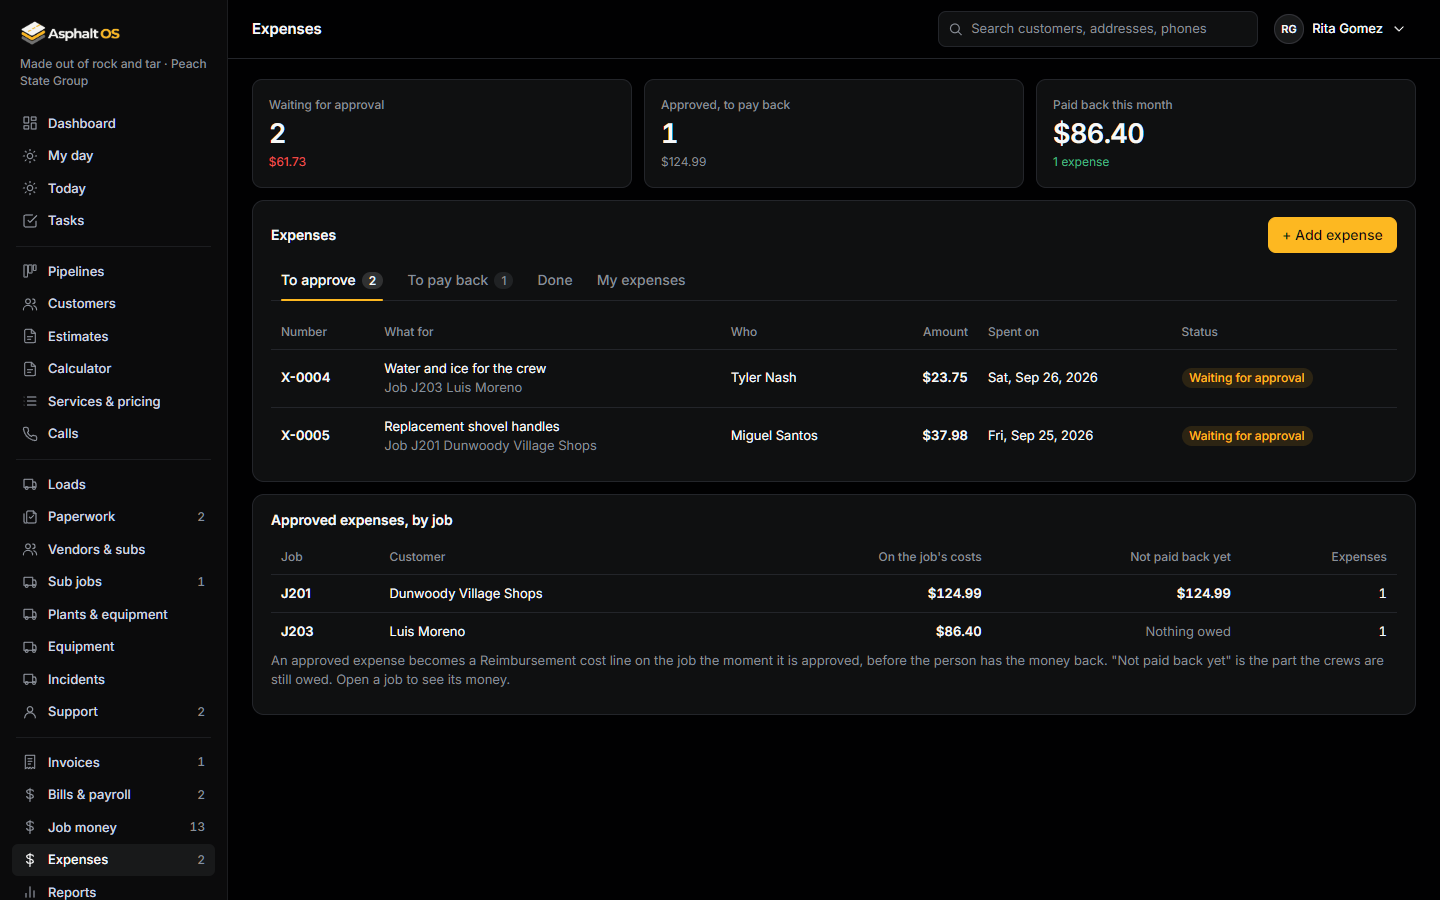The width and height of the screenshot is (1440, 900).
Task: Click the Tasks checkbox icon in sidebar
Action: pos(30,221)
